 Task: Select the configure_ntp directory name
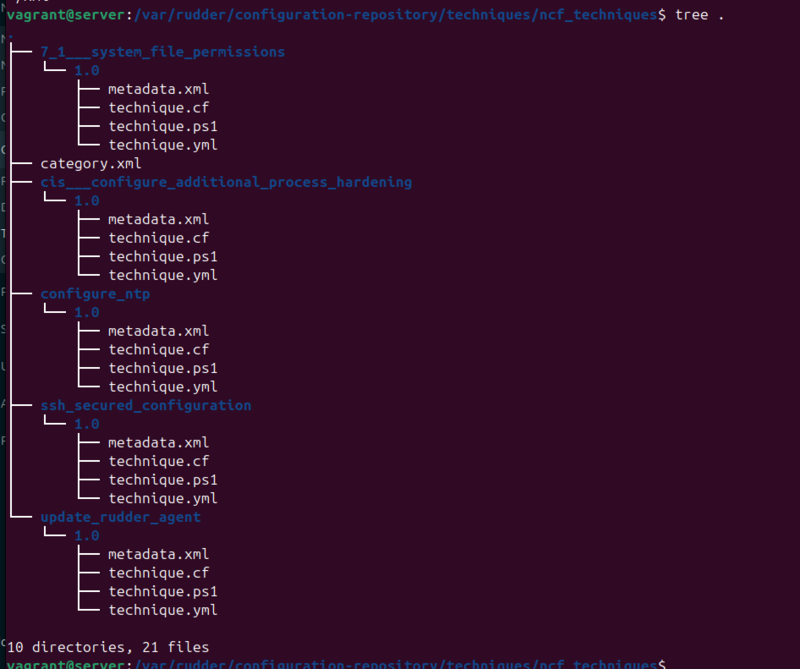pos(95,294)
